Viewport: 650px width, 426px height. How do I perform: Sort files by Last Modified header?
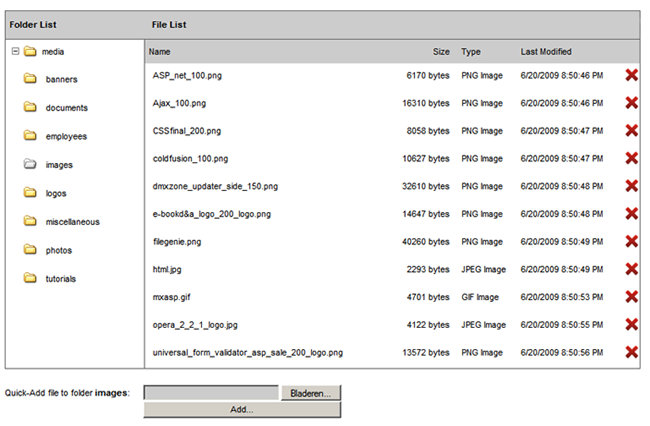pos(546,52)
